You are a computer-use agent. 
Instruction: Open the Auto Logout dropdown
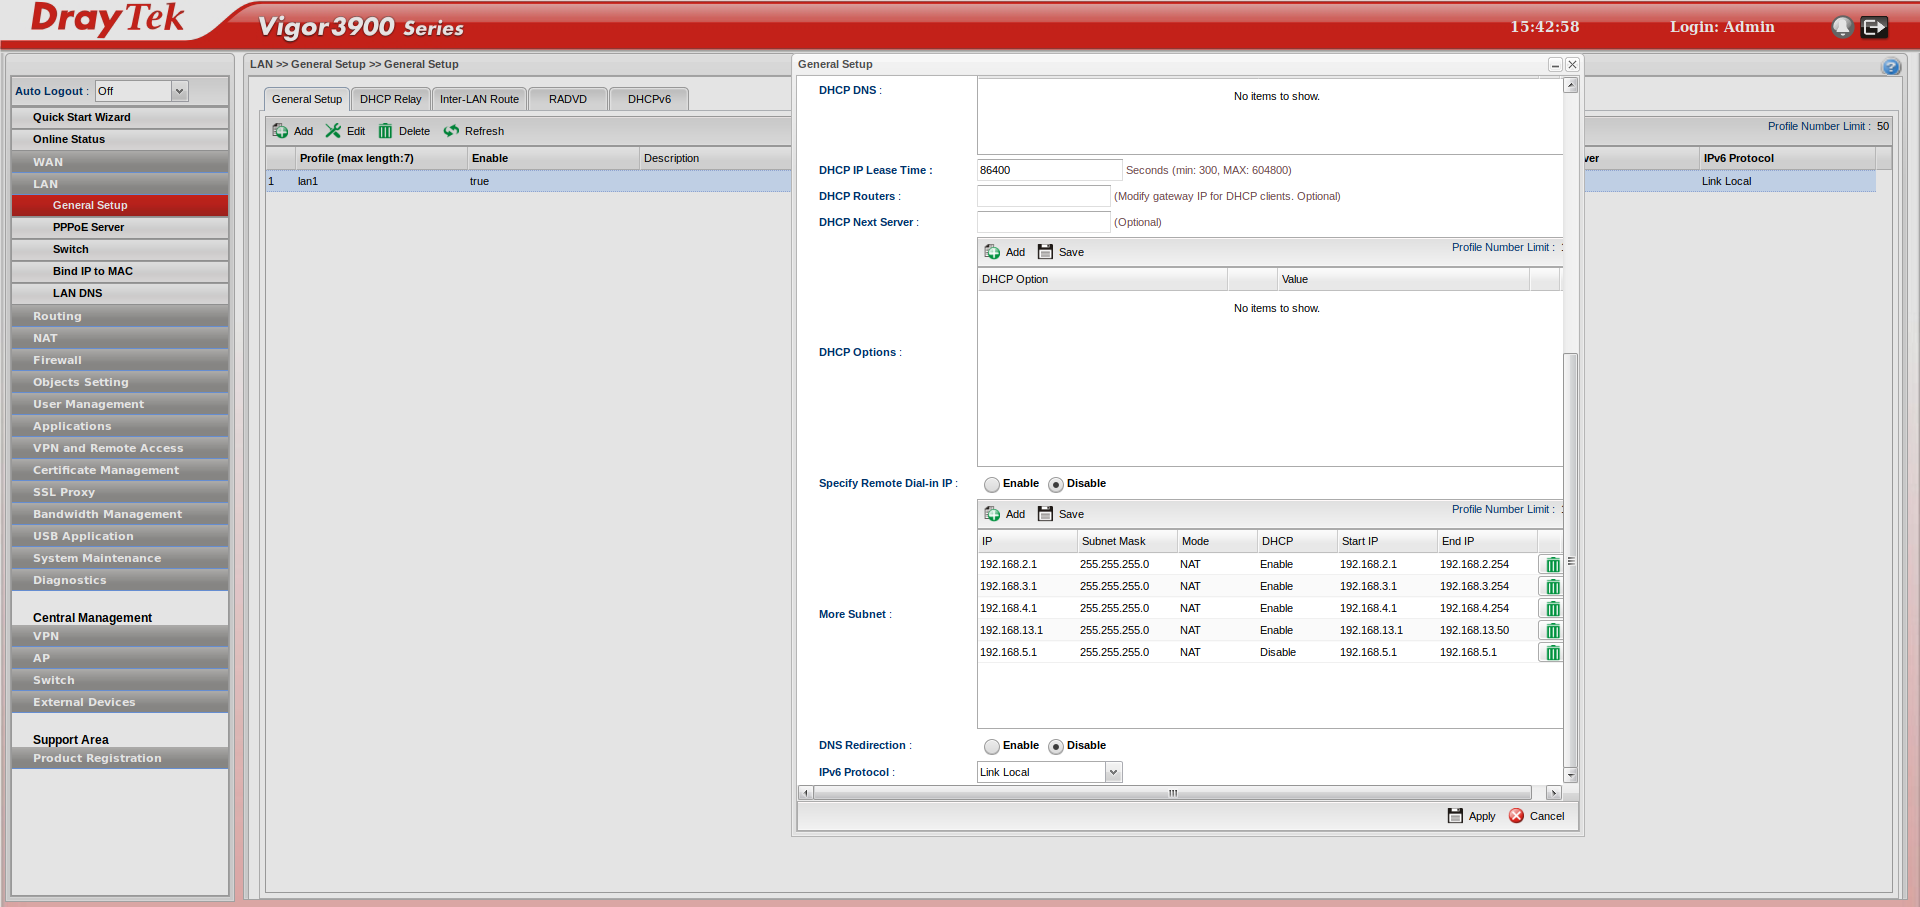(180, 91)
